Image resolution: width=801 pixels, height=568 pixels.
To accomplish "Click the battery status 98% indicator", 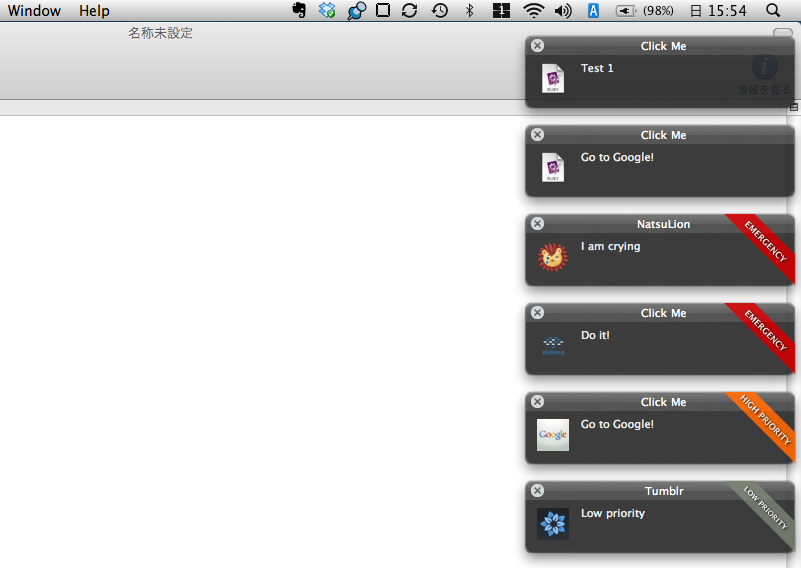I will (645, 11).
